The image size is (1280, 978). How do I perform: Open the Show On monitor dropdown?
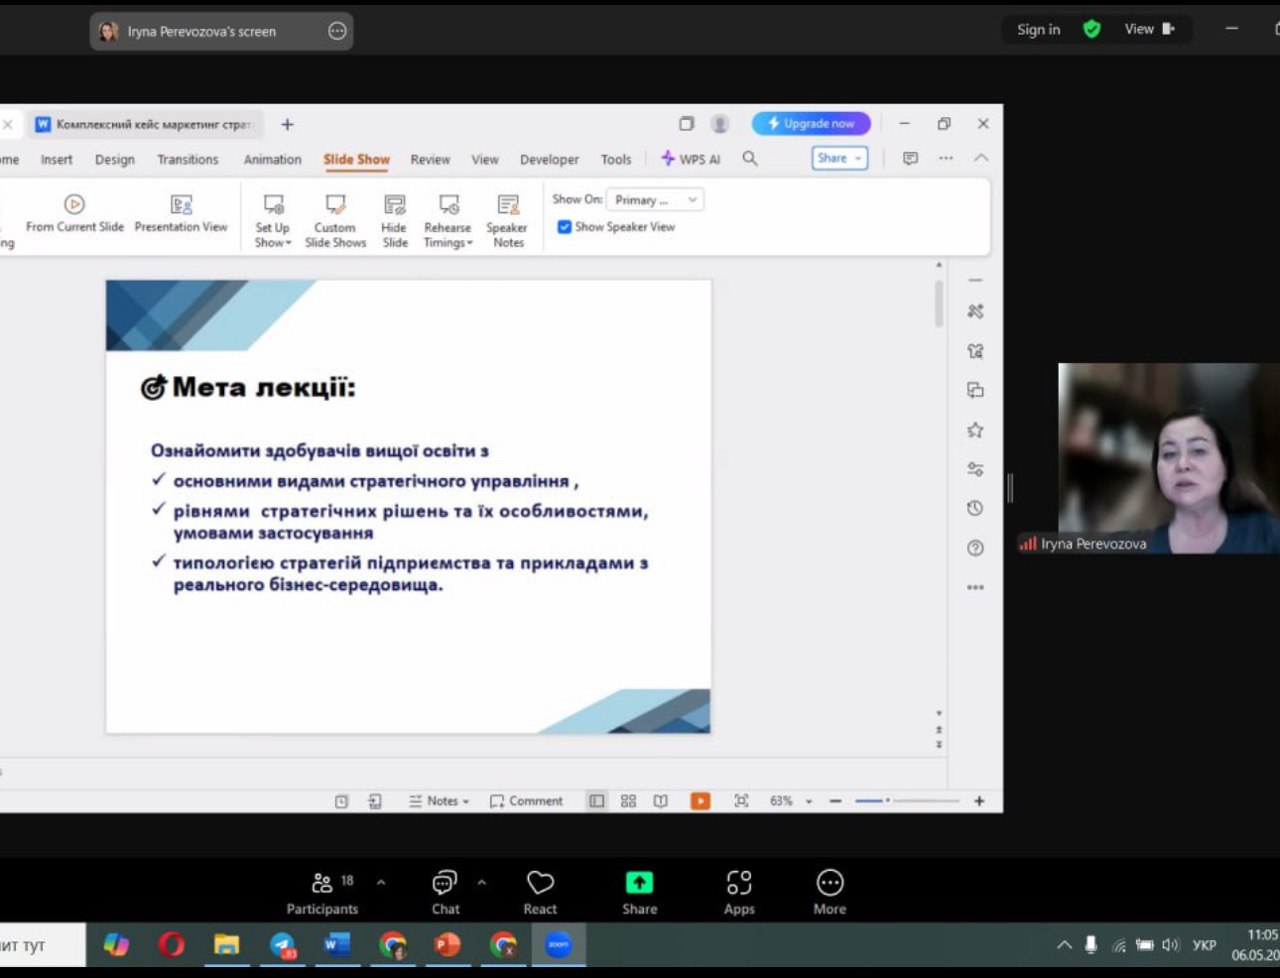[656, 200]
